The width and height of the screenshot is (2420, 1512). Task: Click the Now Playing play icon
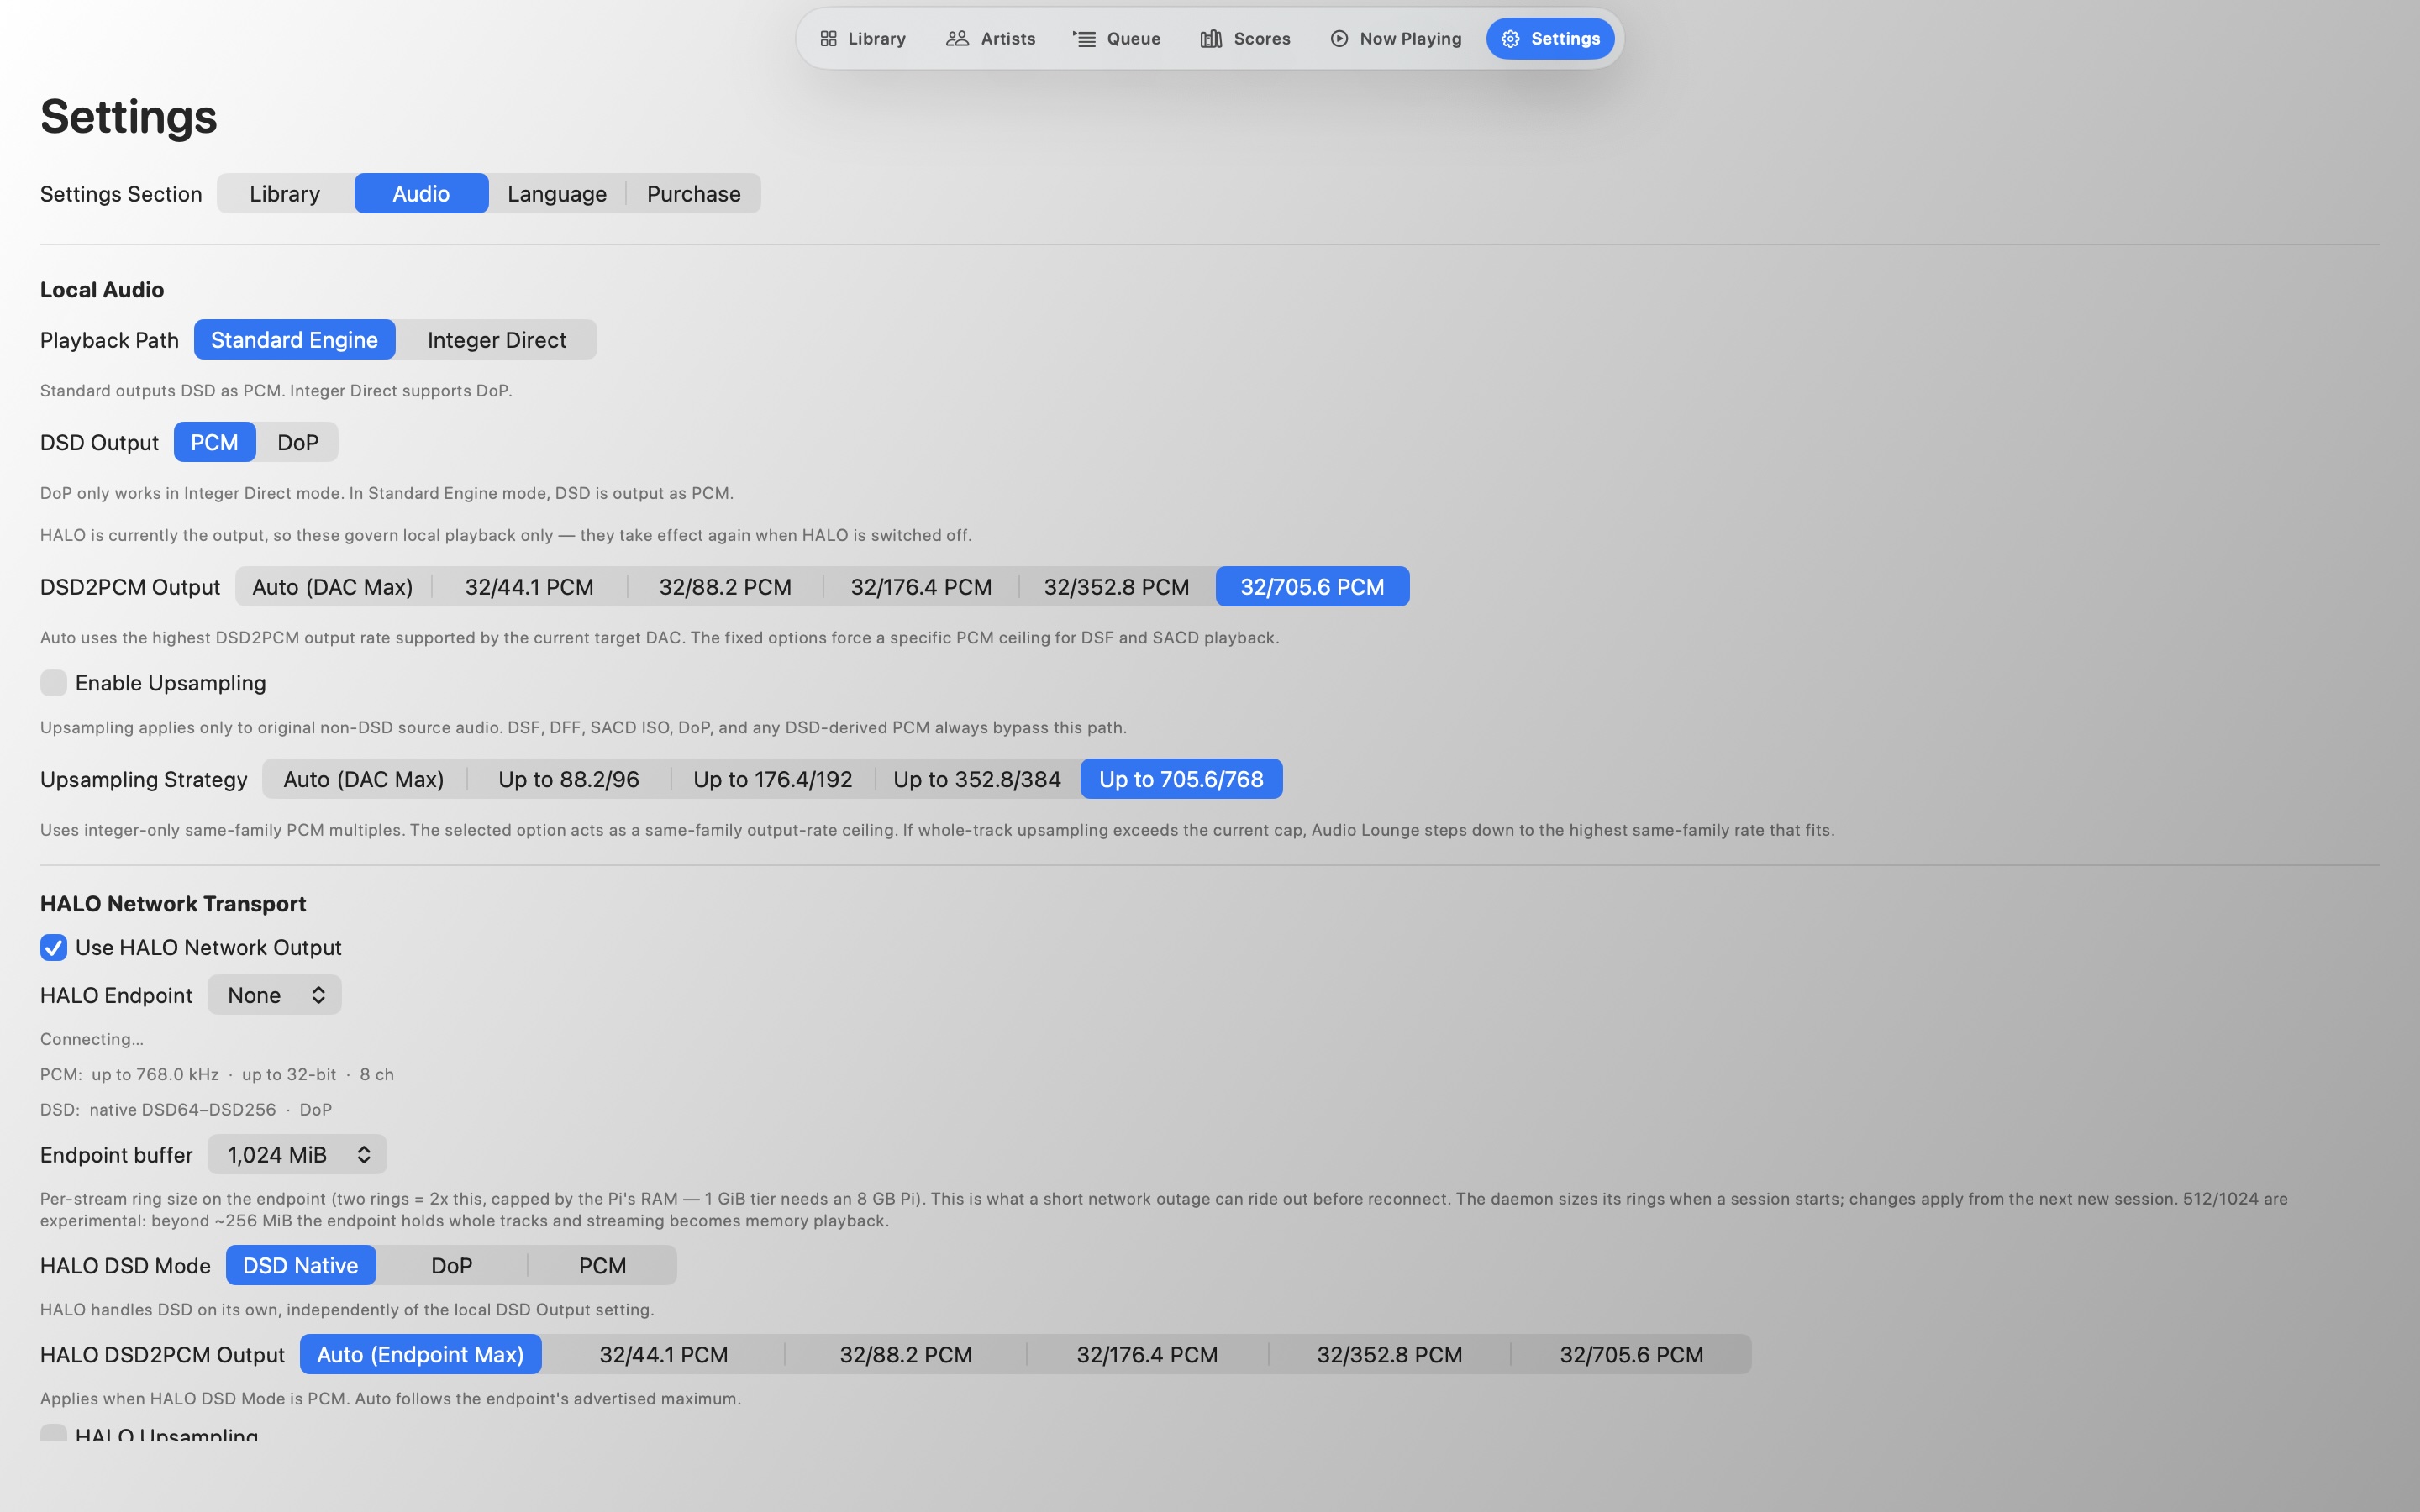pyautogui.click(x=1339, y=39)
